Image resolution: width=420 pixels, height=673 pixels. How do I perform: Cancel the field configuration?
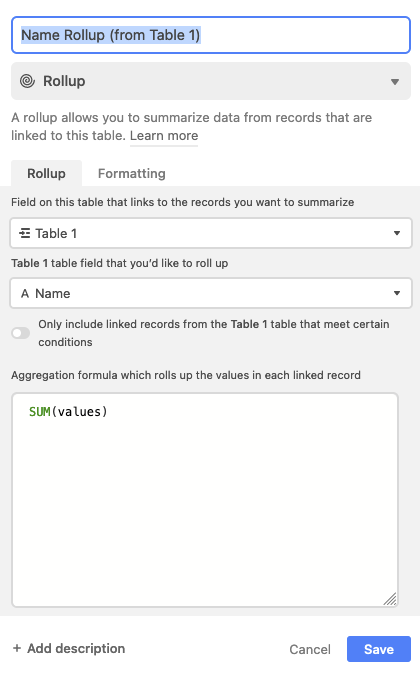point(310,649)
